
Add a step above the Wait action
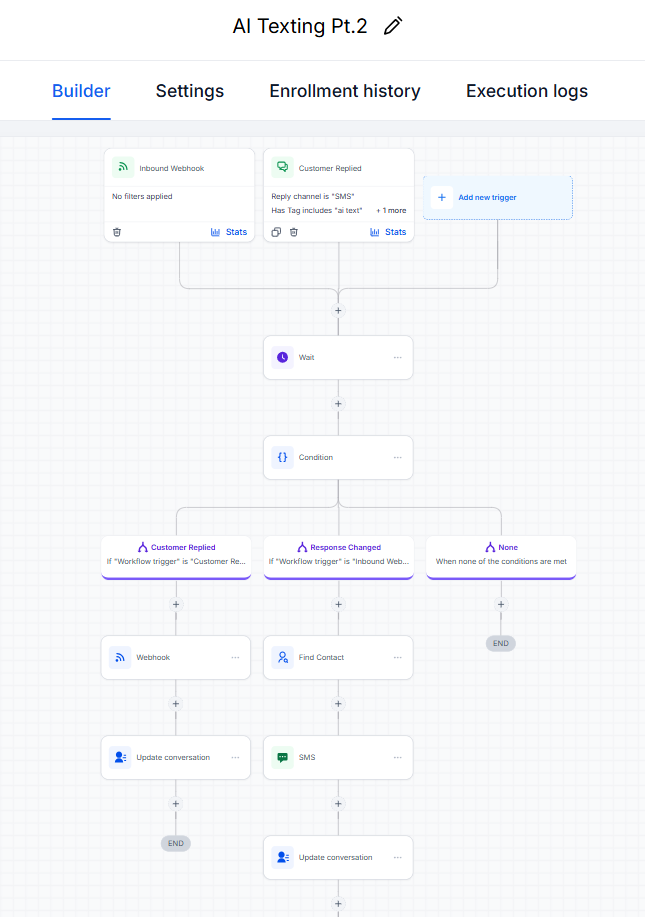(338, 311)
